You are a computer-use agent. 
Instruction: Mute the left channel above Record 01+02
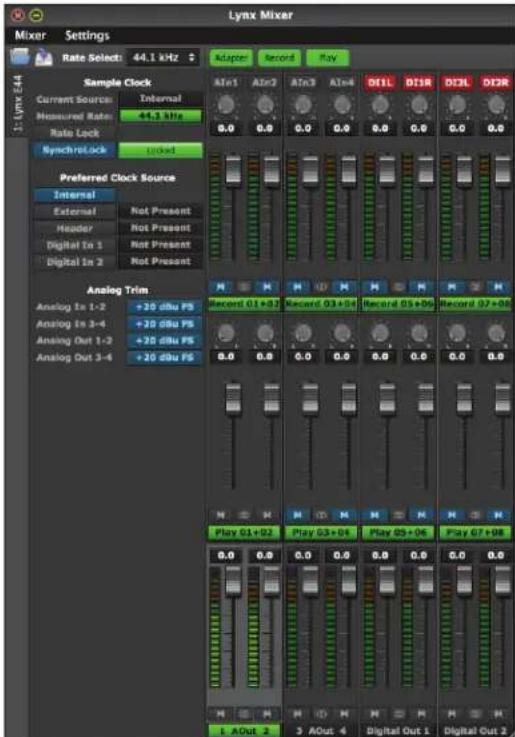(x=220, y=286)
